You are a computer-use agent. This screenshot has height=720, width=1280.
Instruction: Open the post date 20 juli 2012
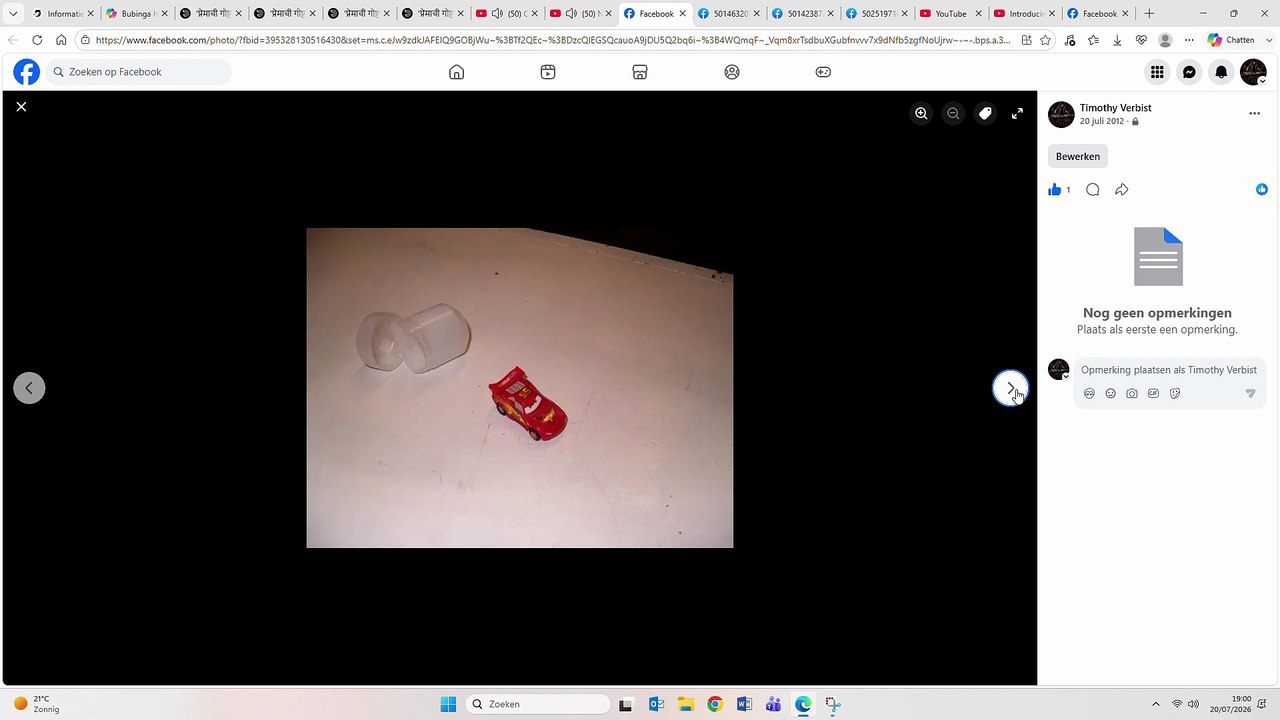point(1102,122)
